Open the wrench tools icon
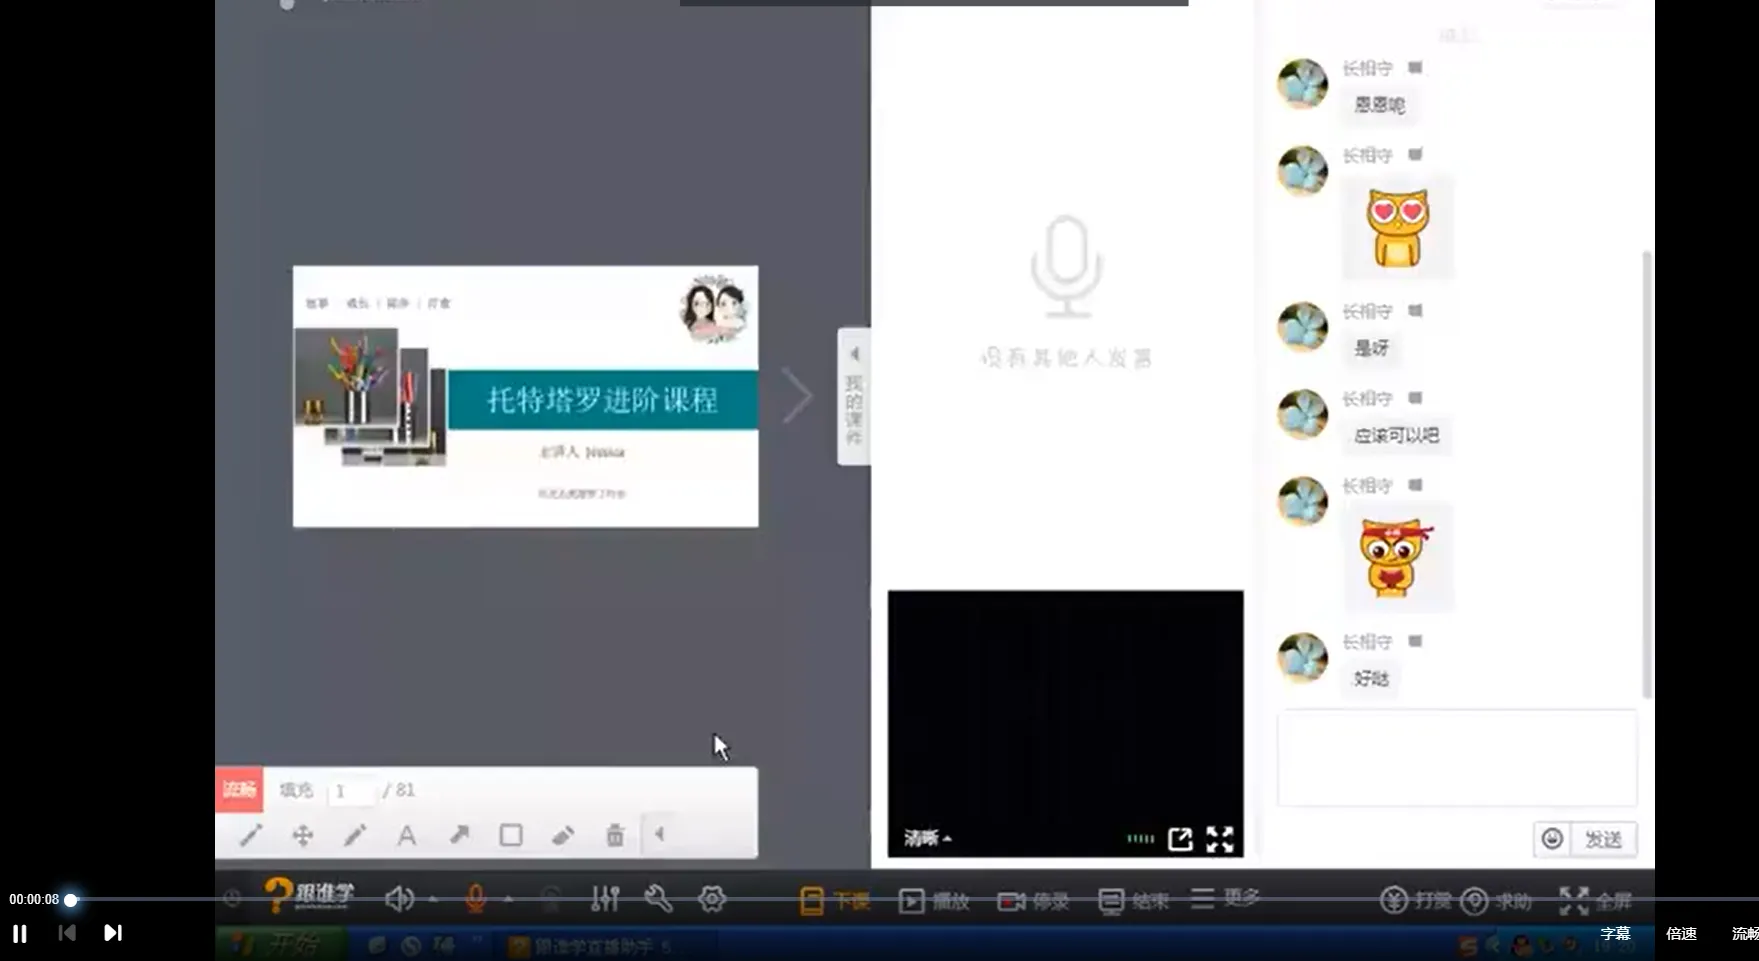This screenshot has height=961, width=1759. (658, 899)
